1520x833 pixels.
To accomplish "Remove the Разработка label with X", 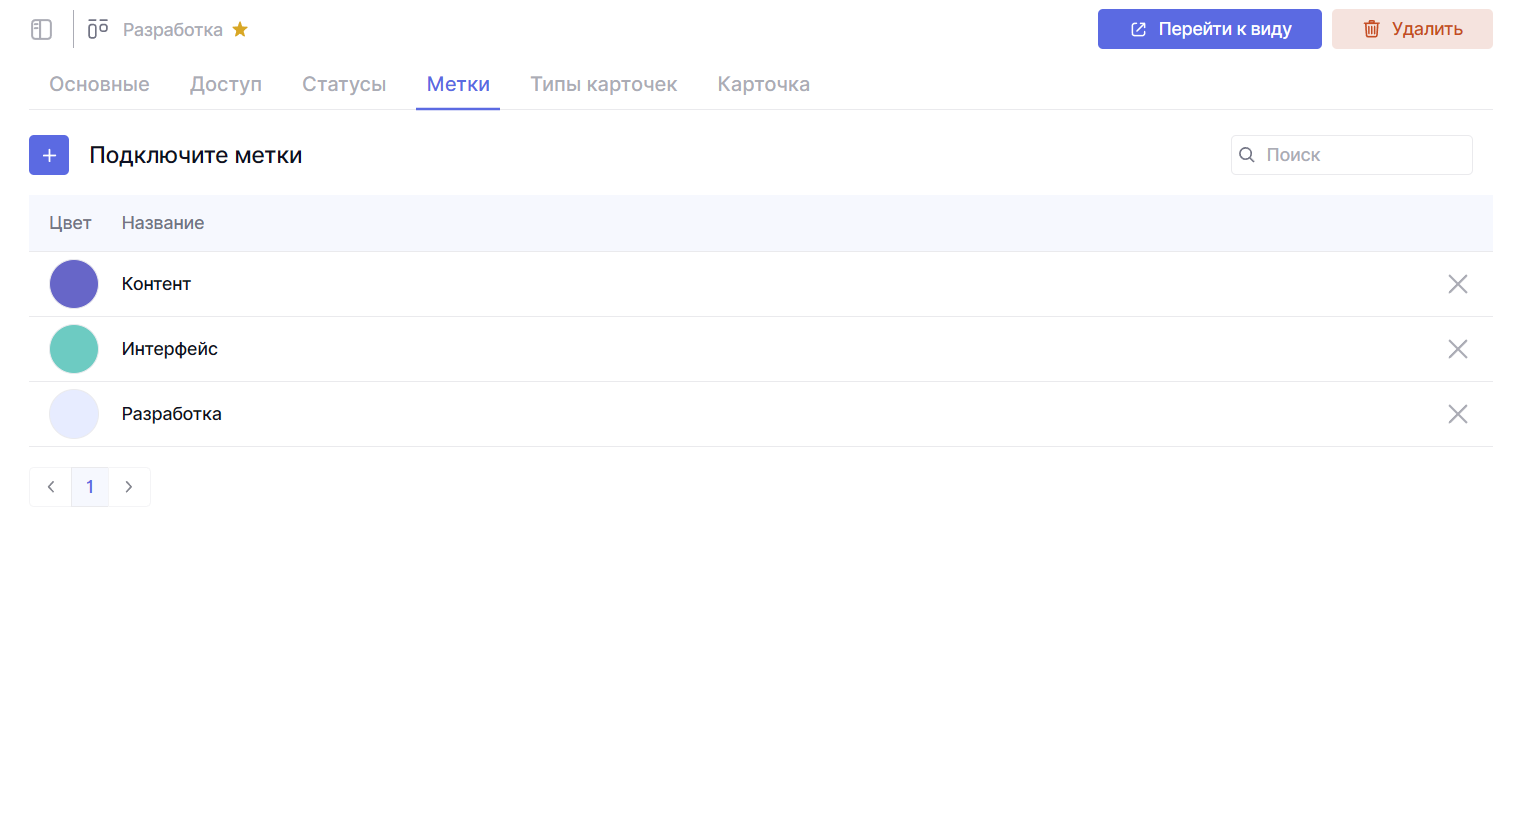I will click(x=1457, y=414).
